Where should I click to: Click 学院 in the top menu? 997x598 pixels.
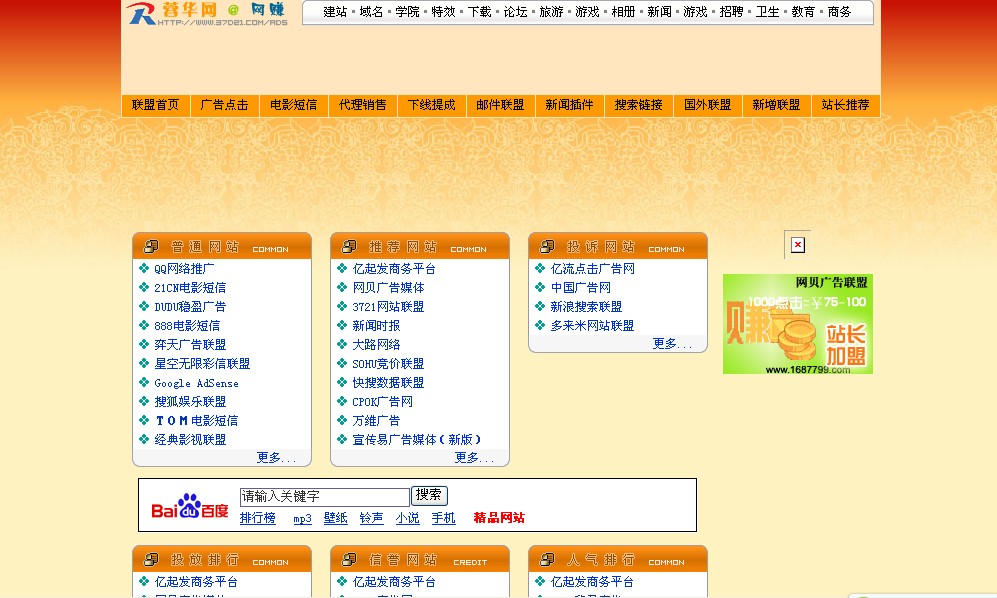pyautogui.click(x=407, y=11)
